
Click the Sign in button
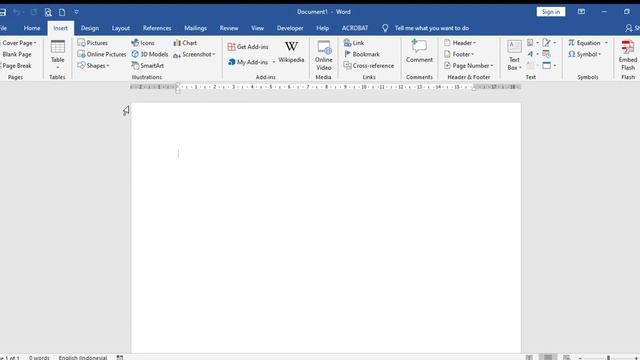(551, 12)
